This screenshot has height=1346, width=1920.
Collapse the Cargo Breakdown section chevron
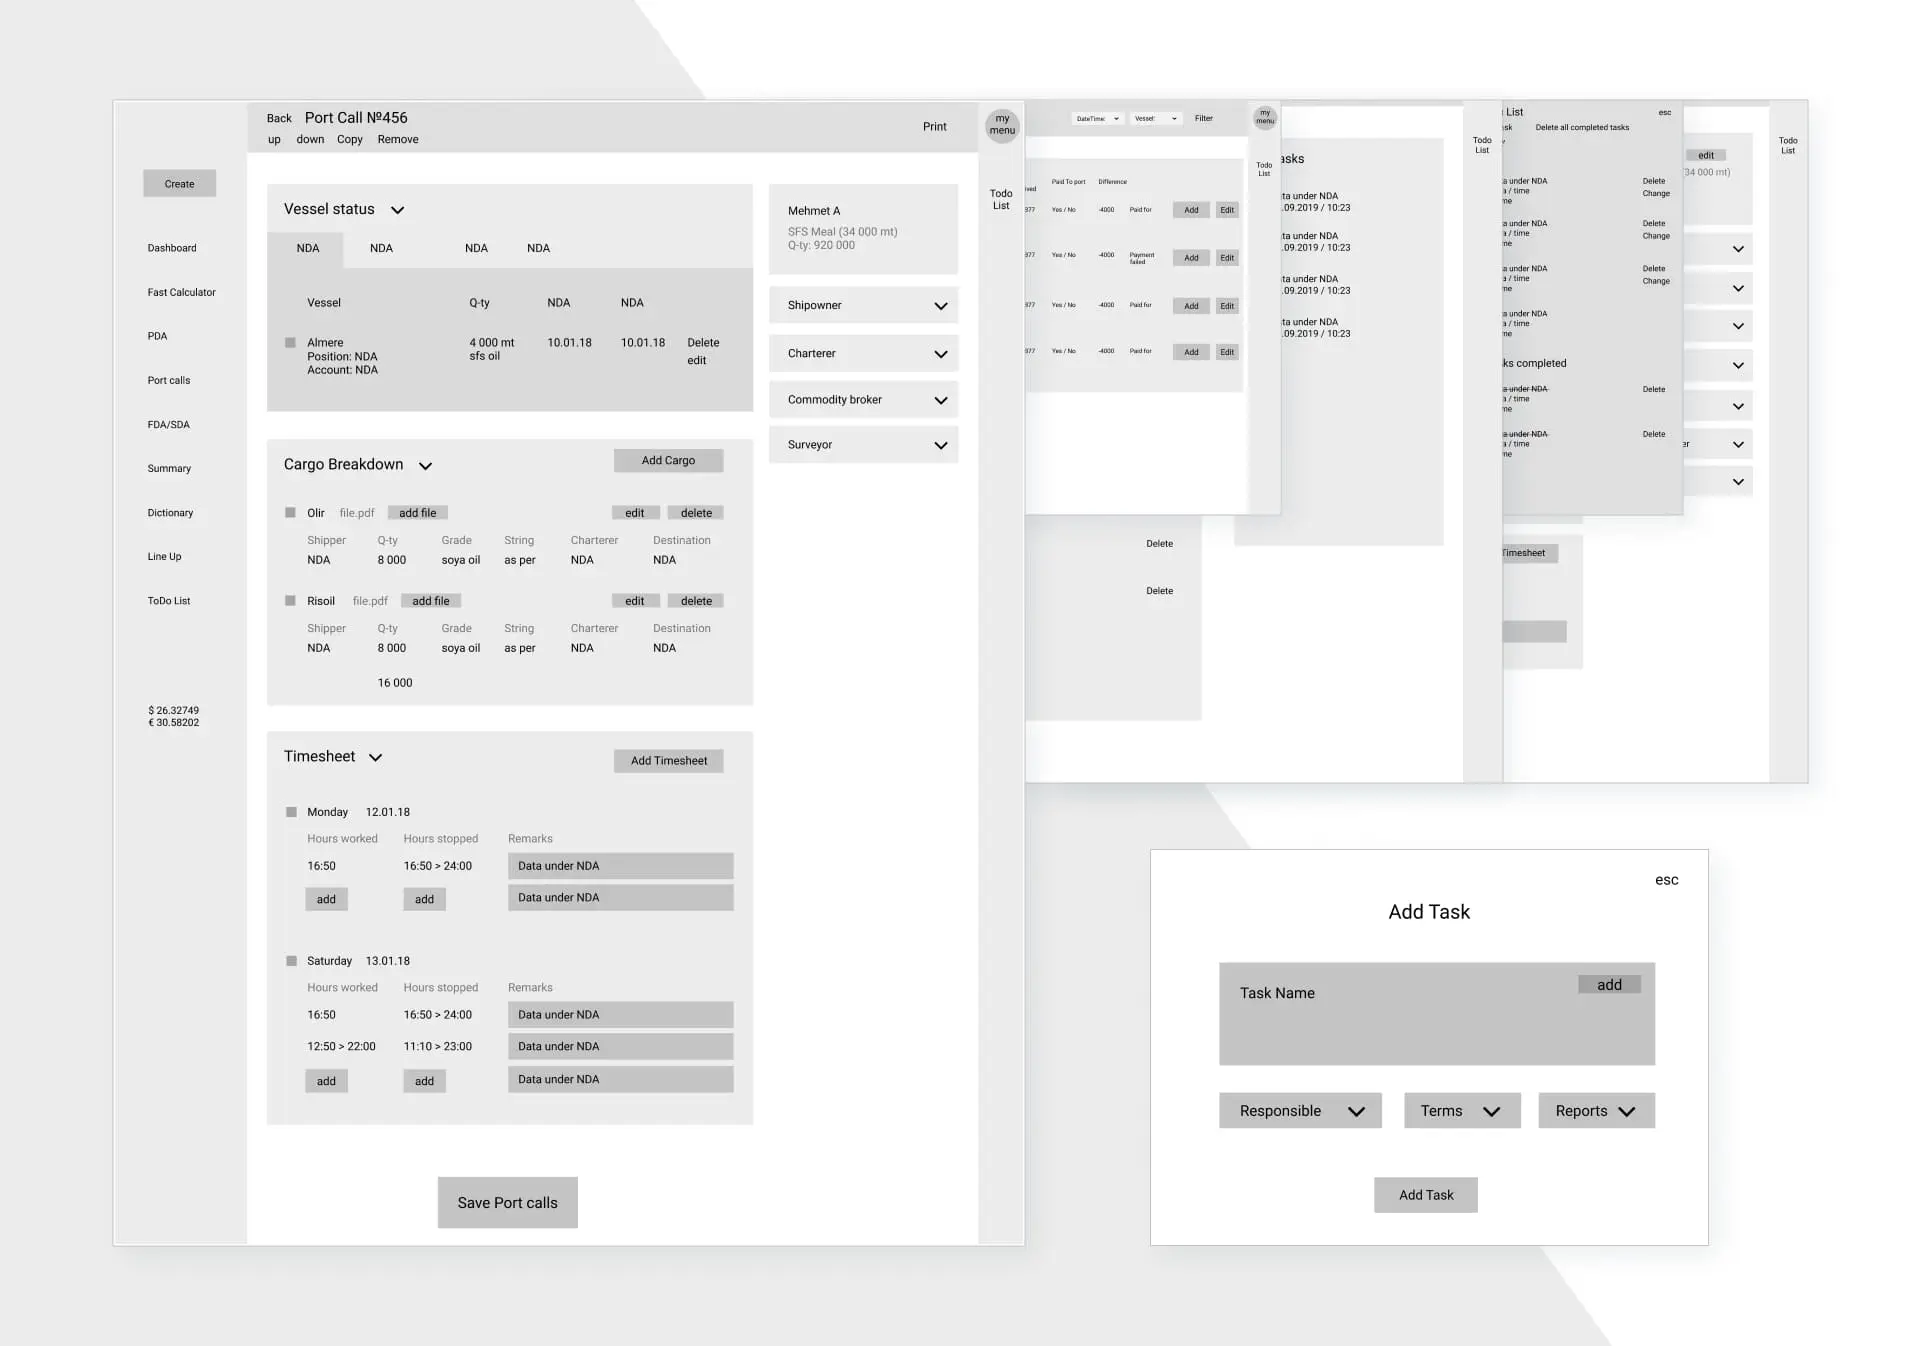point(425,466)
